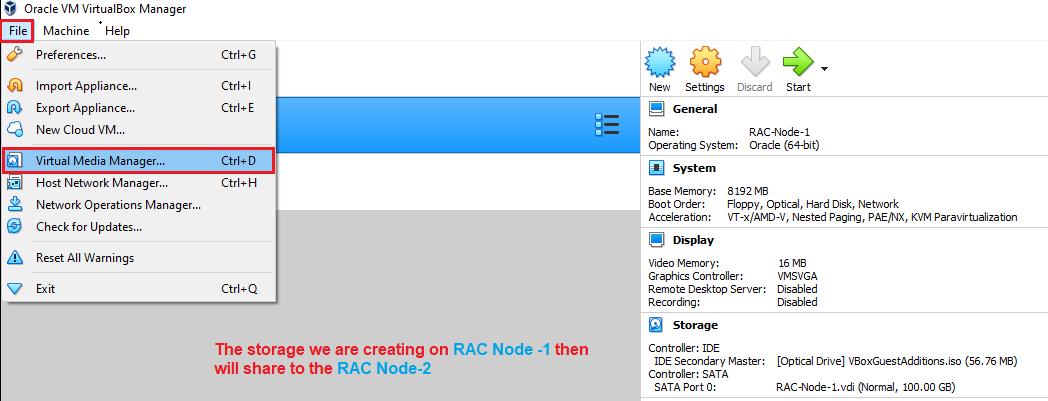Click the System section chip icon

[657, 168]
